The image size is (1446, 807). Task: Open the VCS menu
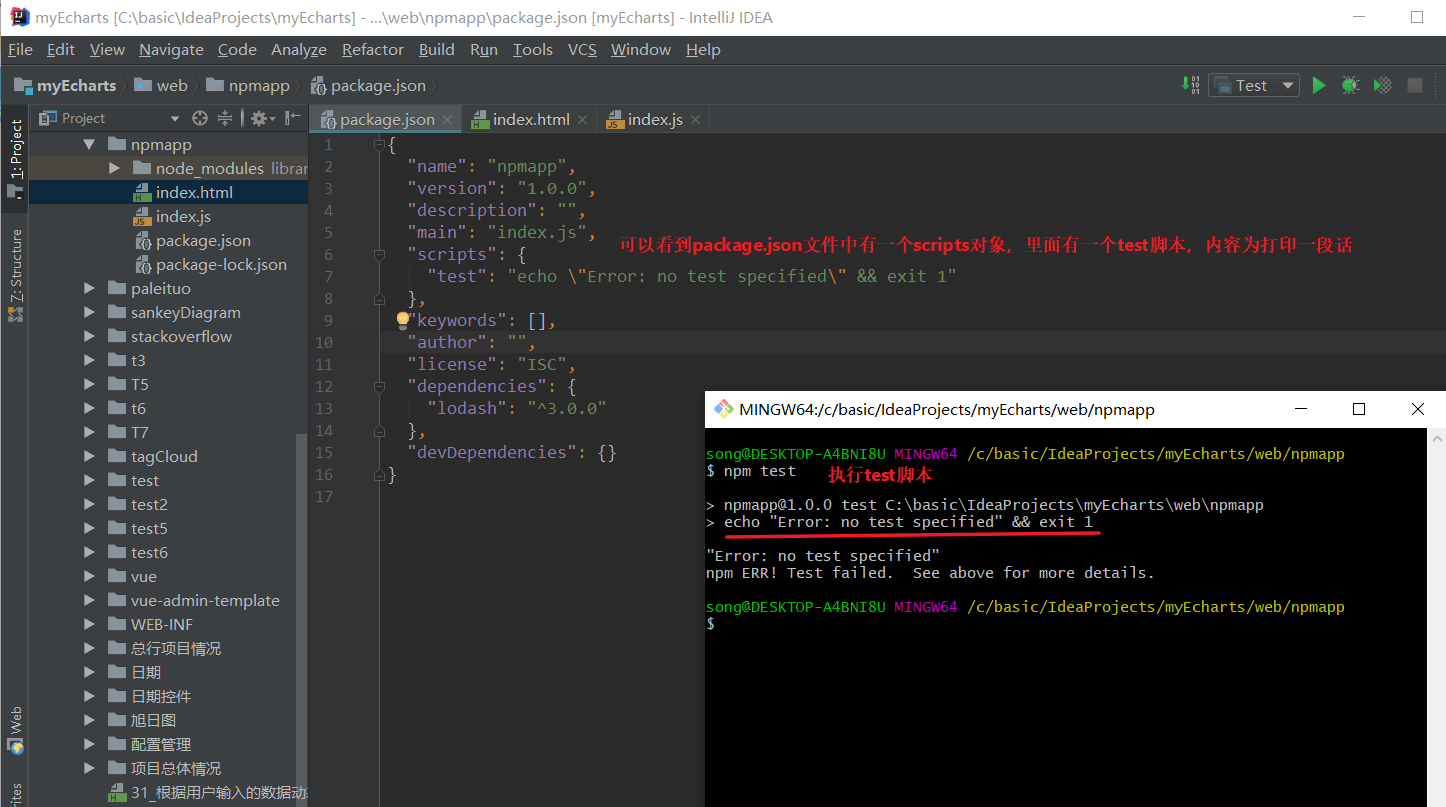(582, 49)
